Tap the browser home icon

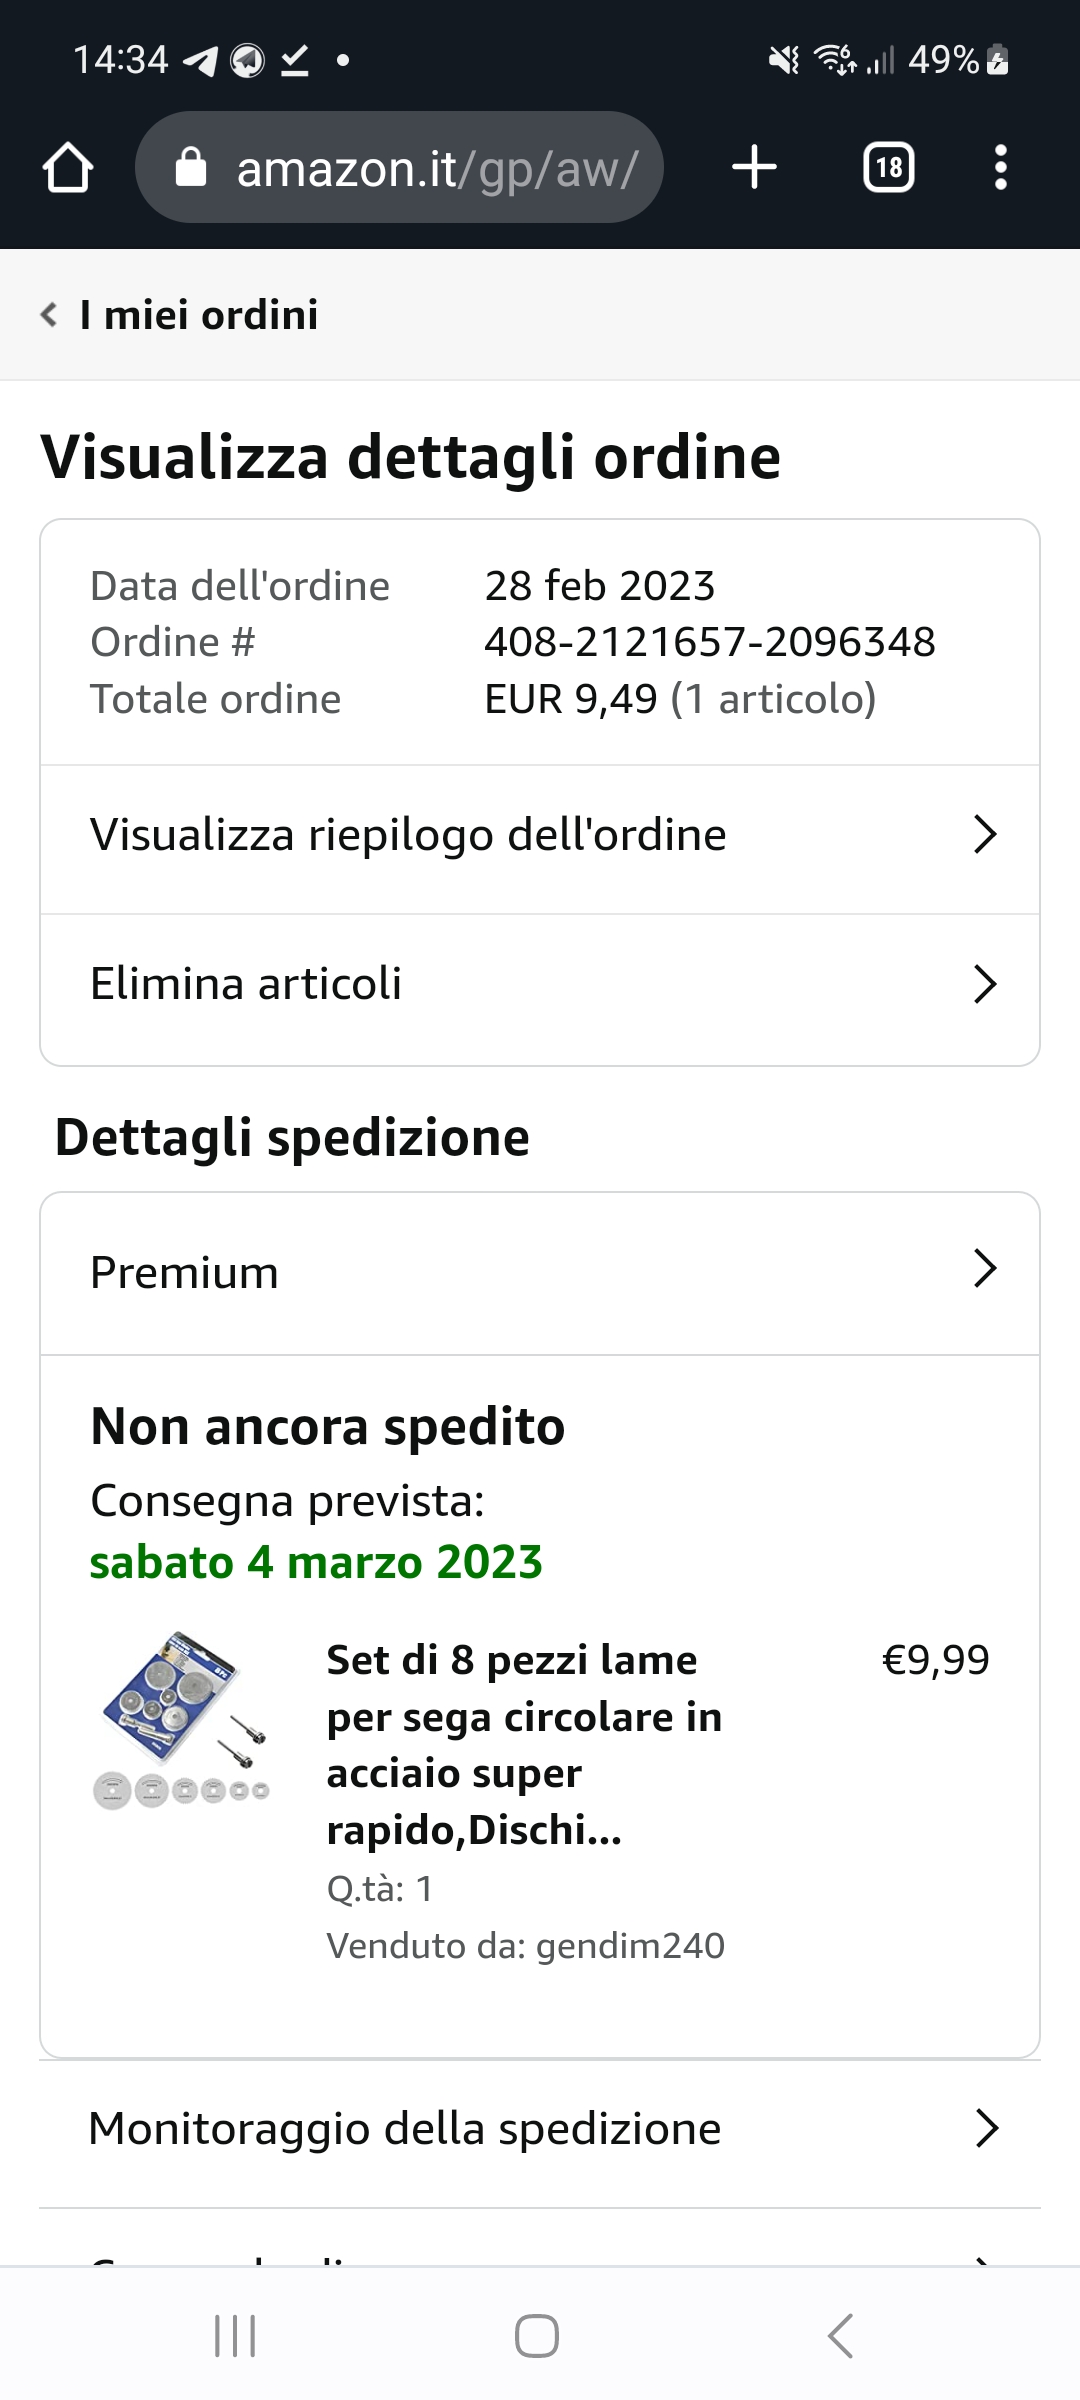click(68, 168)
